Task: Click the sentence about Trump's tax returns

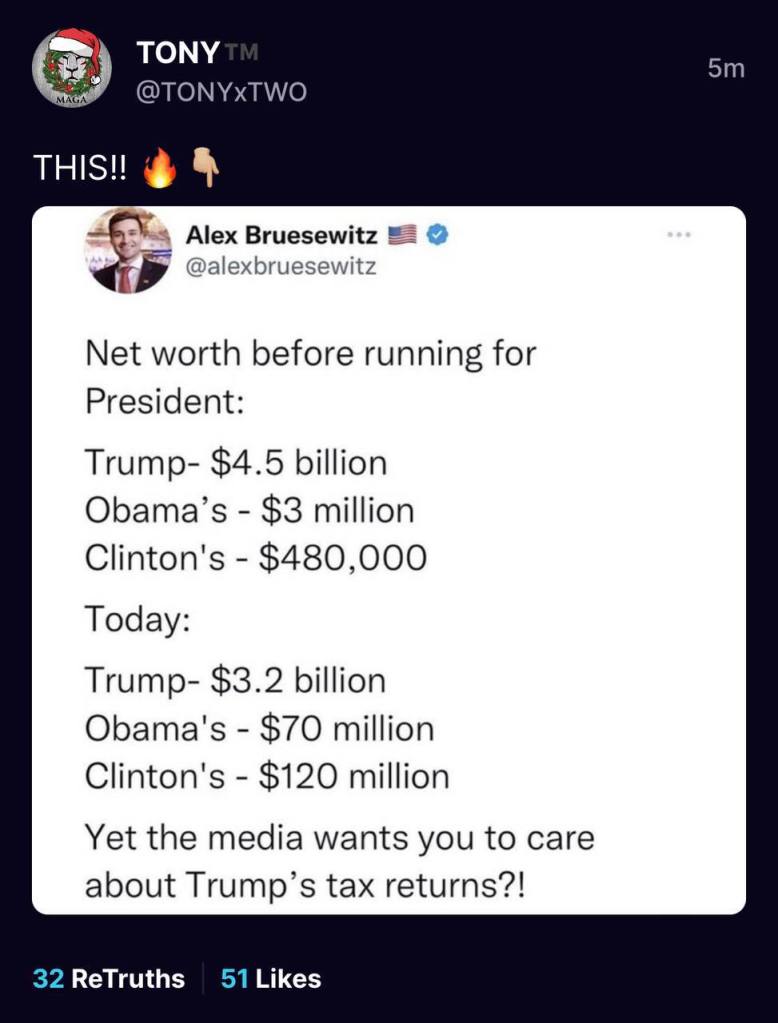Action: pyautogui.click(x=339, y=860)
